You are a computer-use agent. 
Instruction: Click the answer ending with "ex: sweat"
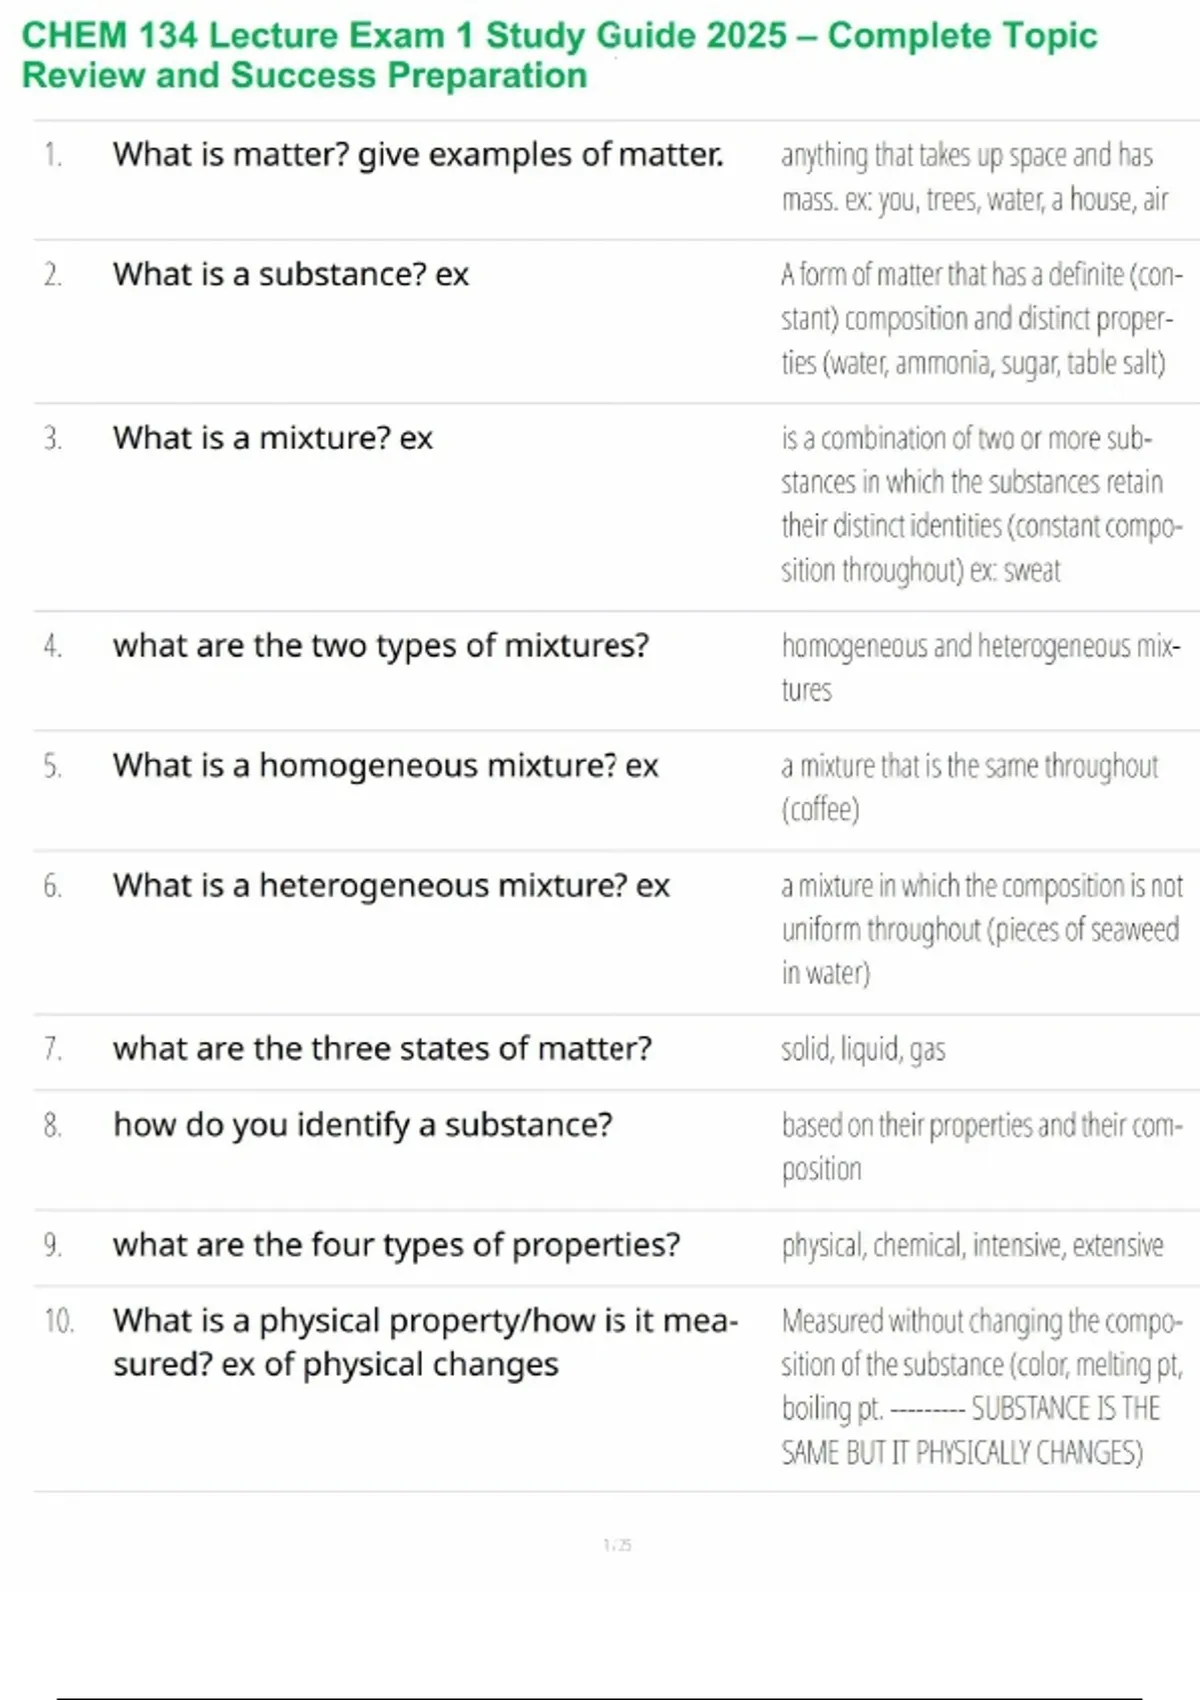pyautogui.click(x=980, y=504)
